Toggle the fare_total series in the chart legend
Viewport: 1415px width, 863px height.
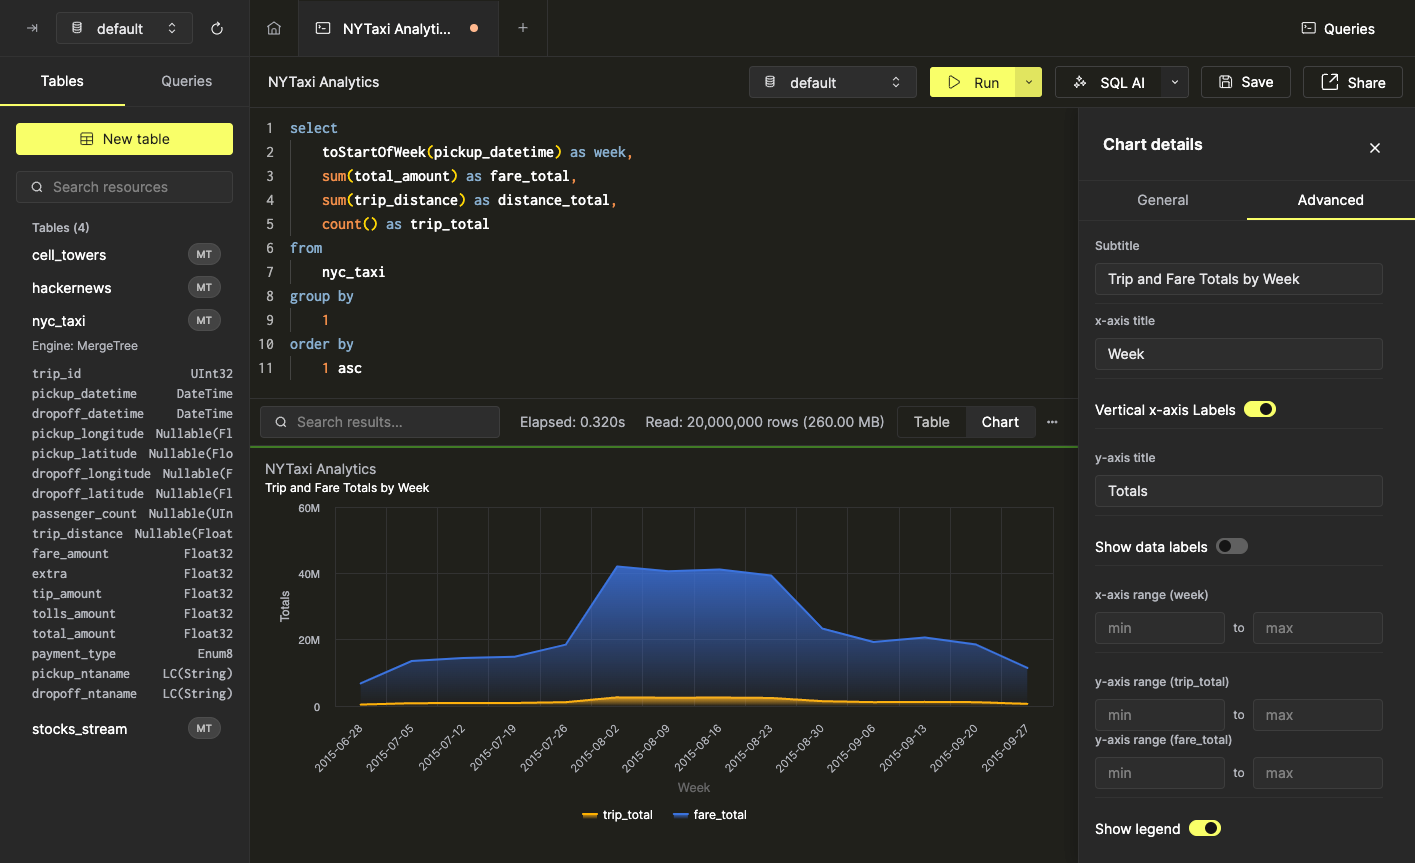point(710,815)
